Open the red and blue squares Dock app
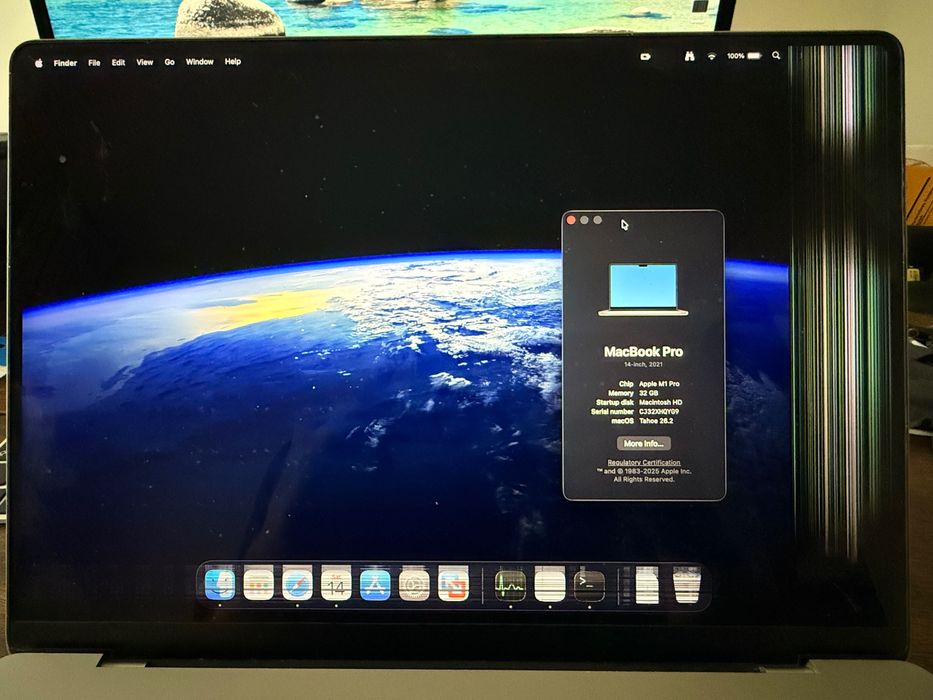This screenshot has height=700, width=933. [453, 584]
